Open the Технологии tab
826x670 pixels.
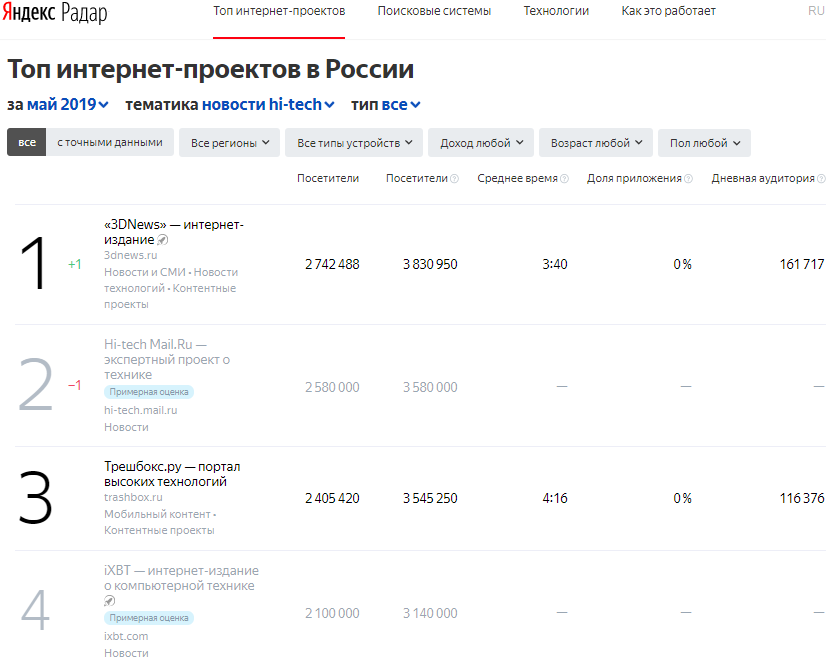556,11
